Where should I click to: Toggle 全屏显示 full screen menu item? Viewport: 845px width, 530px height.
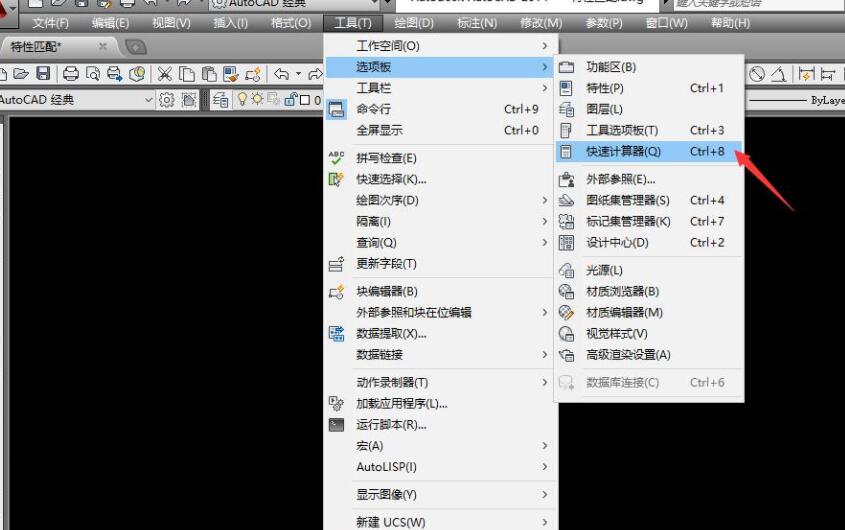click(441, 130)
